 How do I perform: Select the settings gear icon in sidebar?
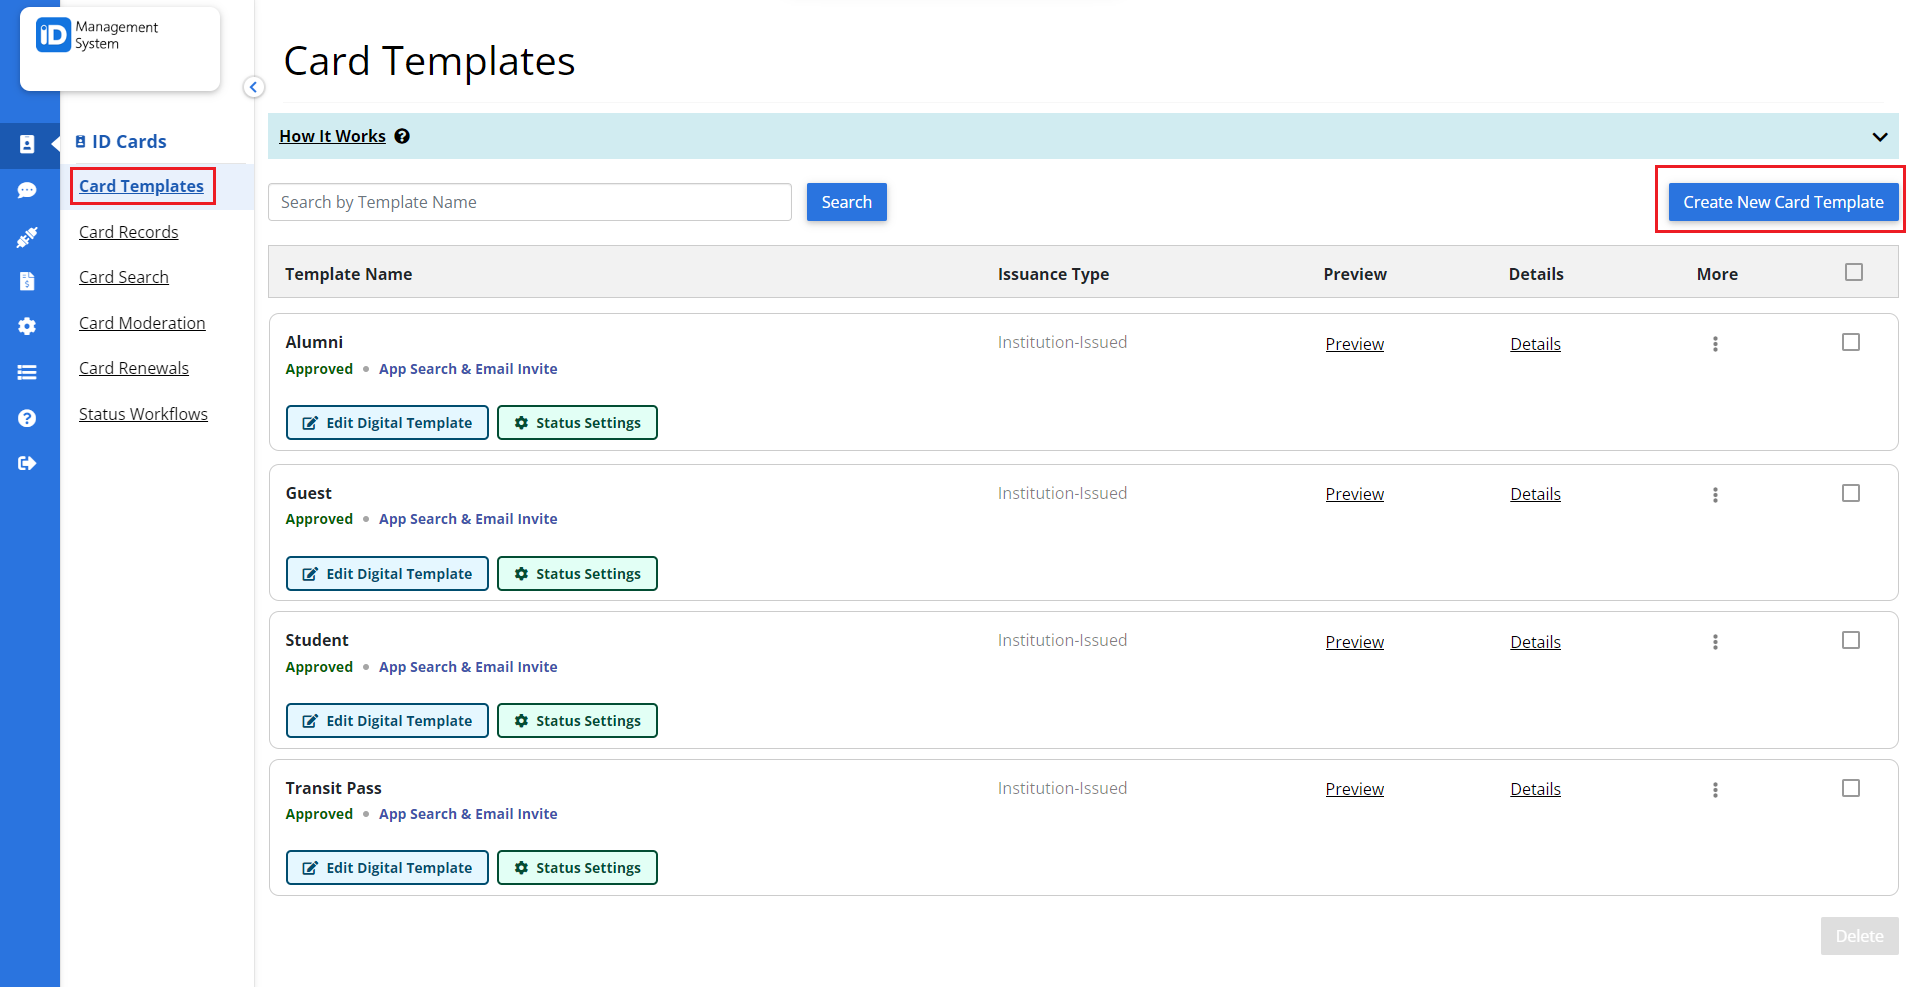click(x=29, y=326)
